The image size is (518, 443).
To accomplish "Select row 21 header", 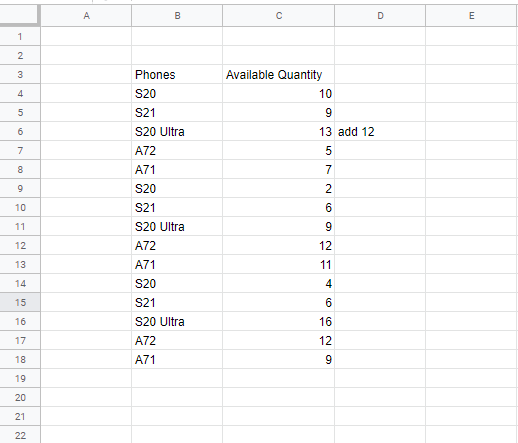I will (20, 416).
